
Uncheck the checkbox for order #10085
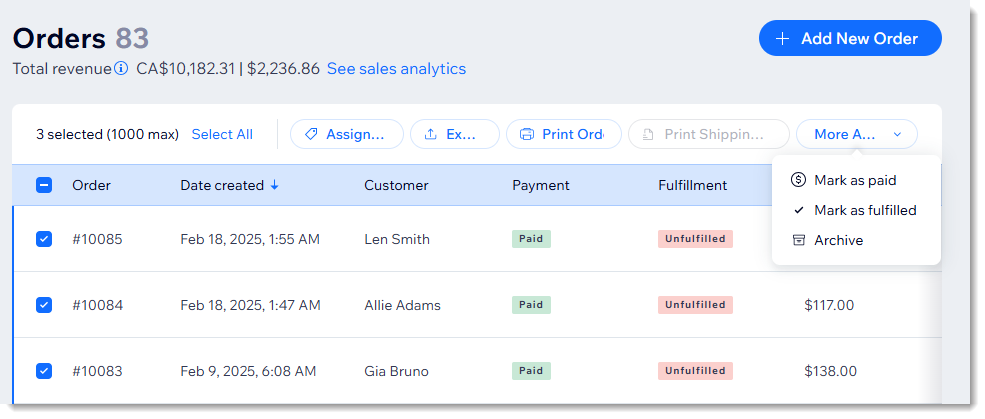tap(44, 239)
